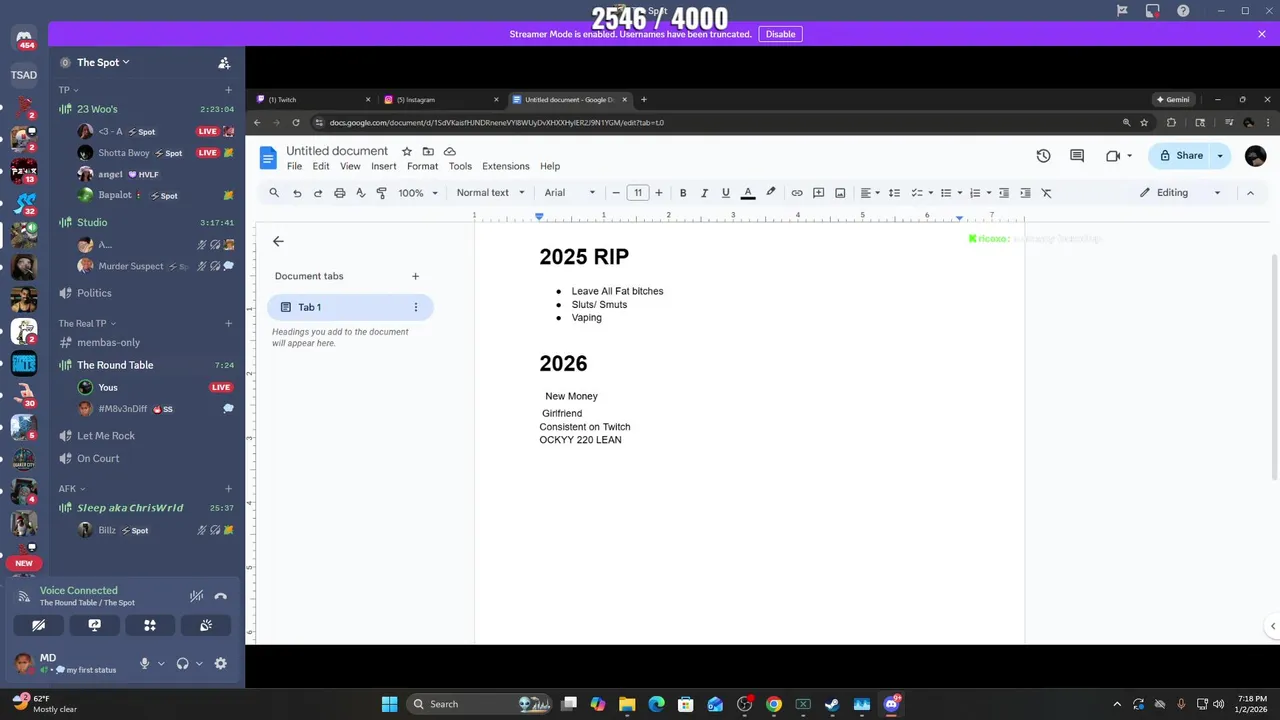Collapse The Real TP category
The height and width of the screenshot is (720, 1280).
tap(87, 323)
